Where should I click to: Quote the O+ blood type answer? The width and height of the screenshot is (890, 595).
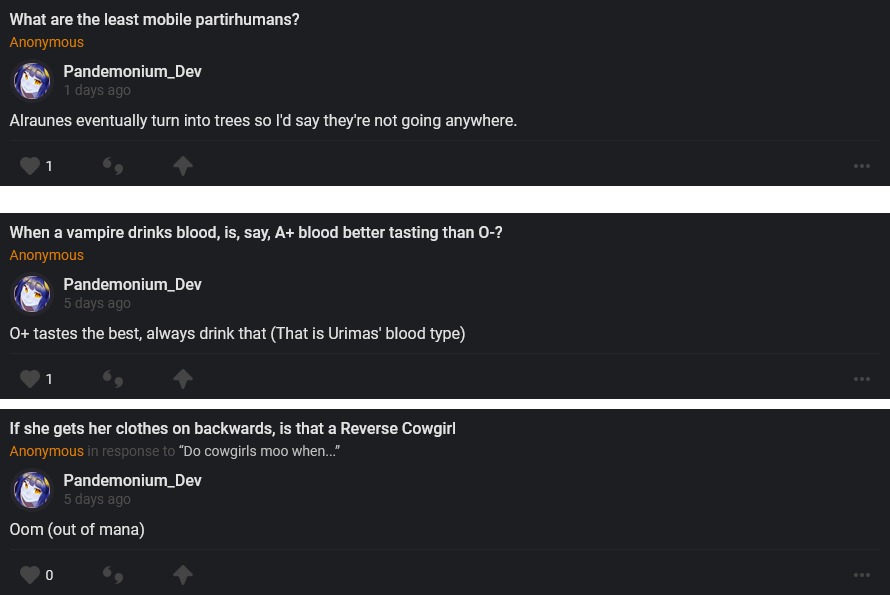click(113, 379)
